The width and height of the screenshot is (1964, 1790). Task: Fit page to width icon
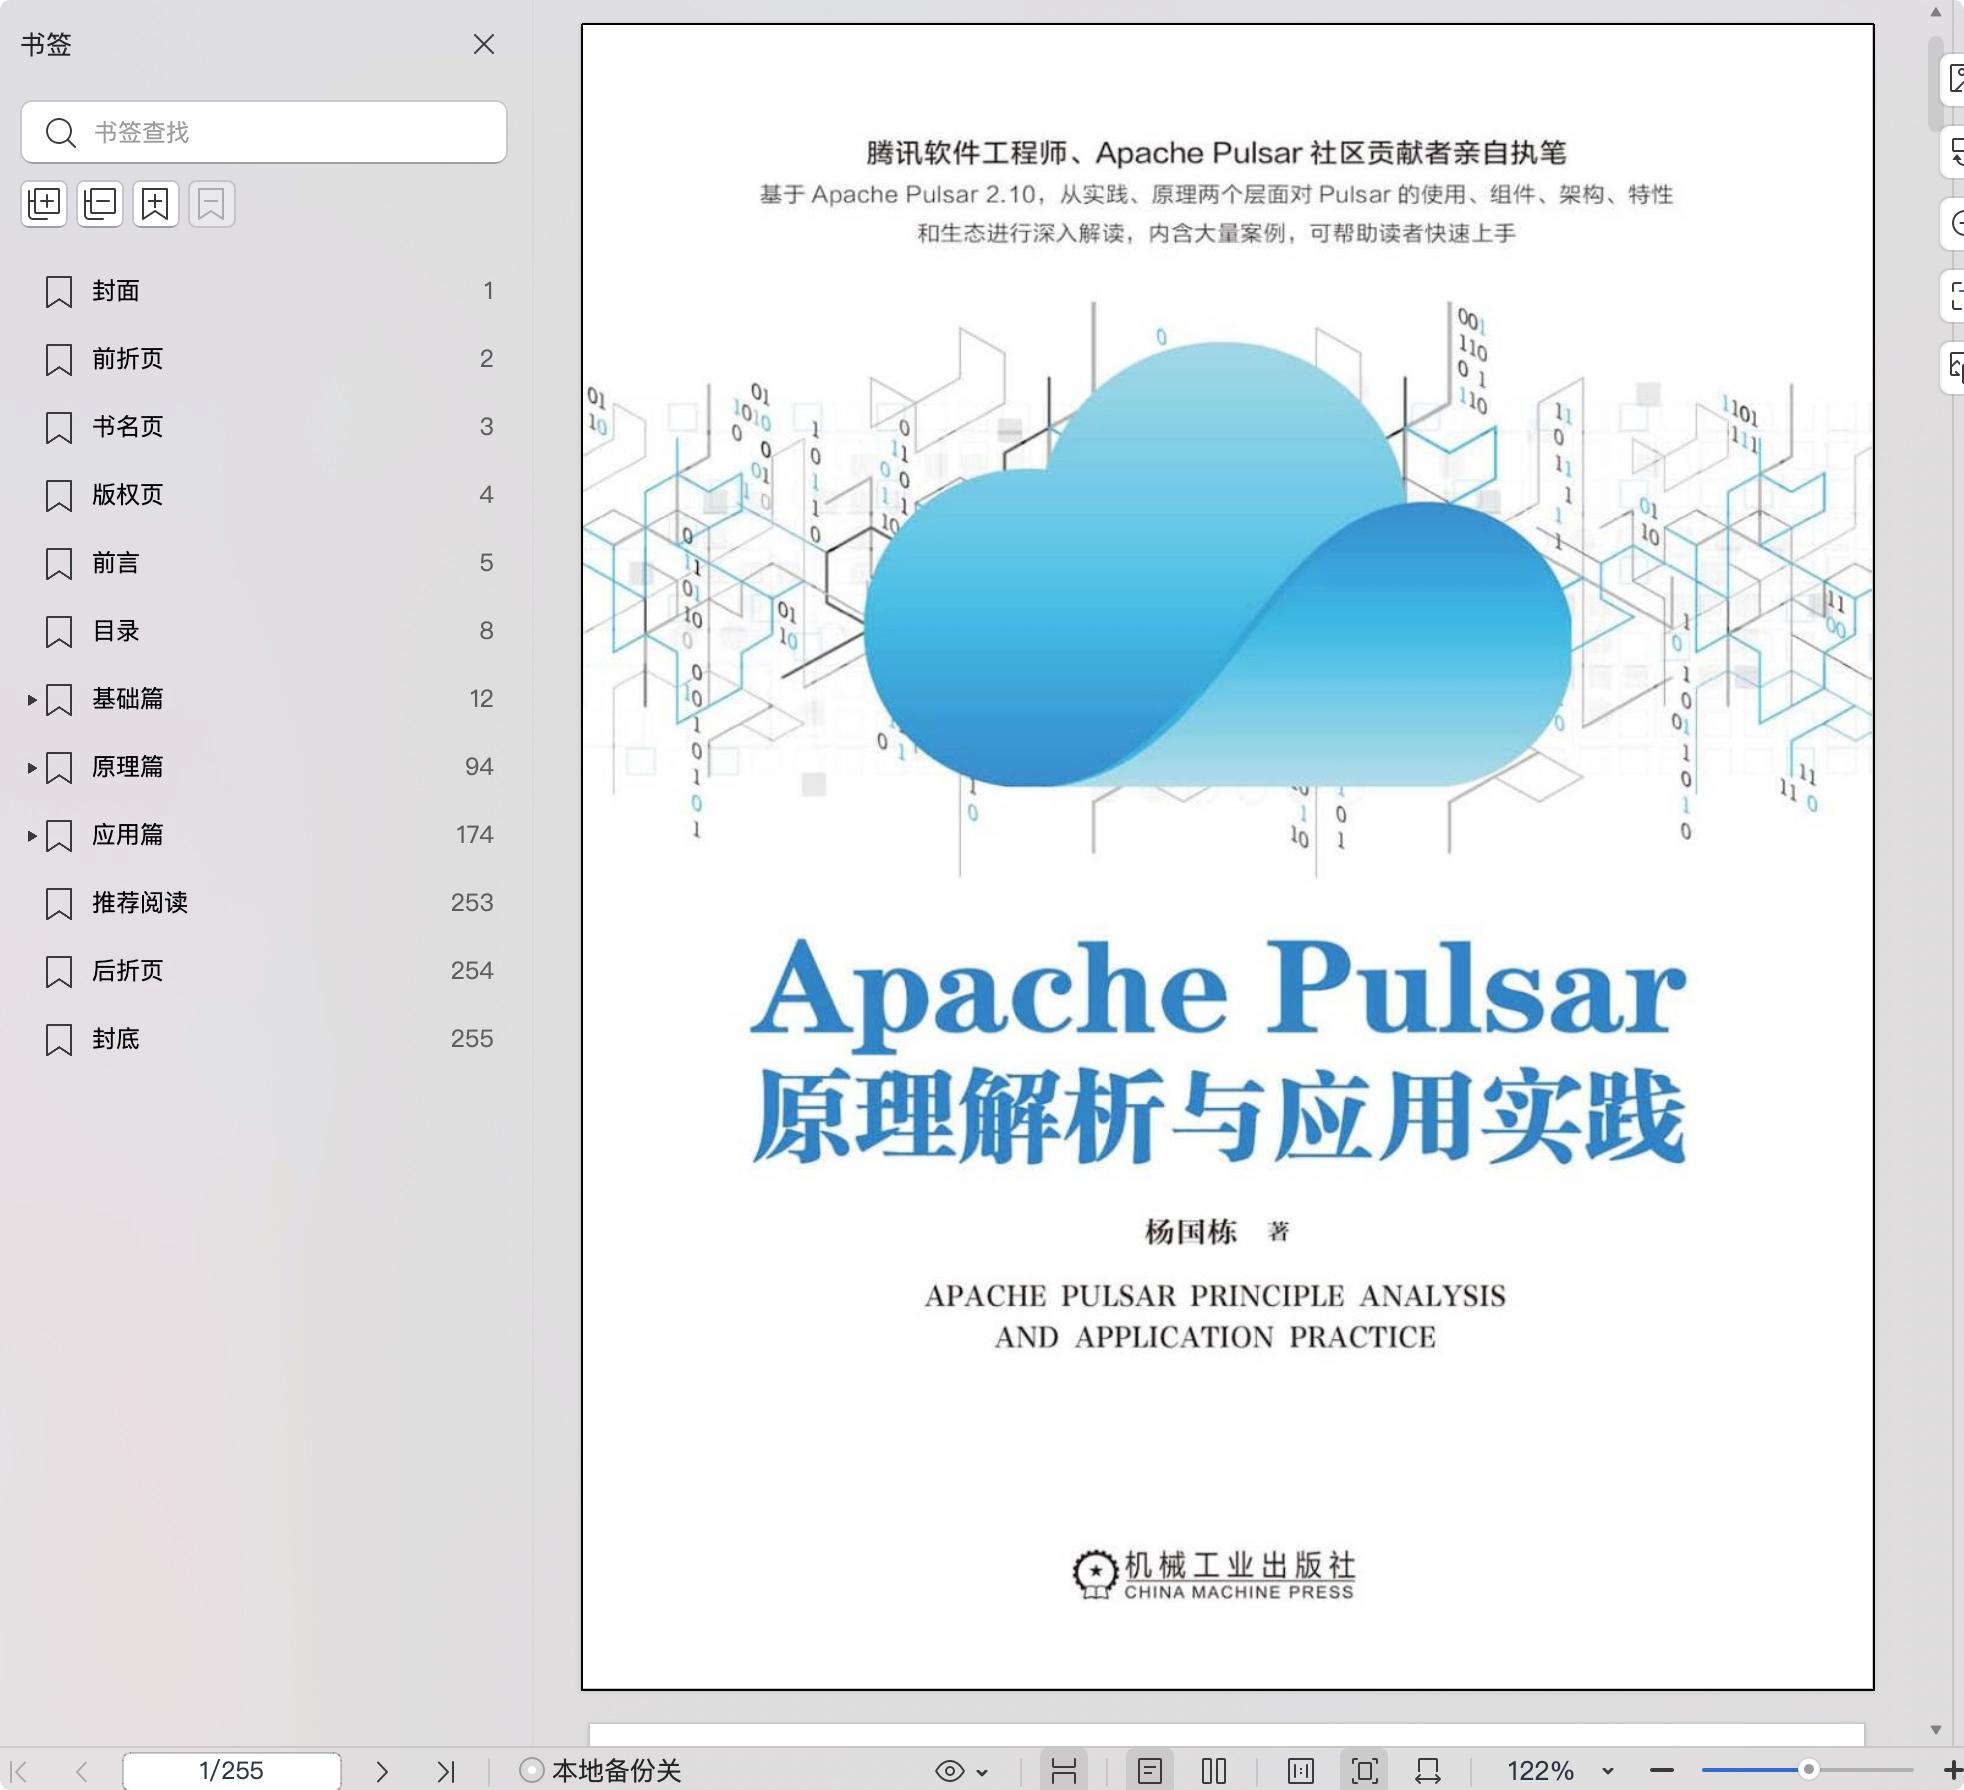1428,1771
